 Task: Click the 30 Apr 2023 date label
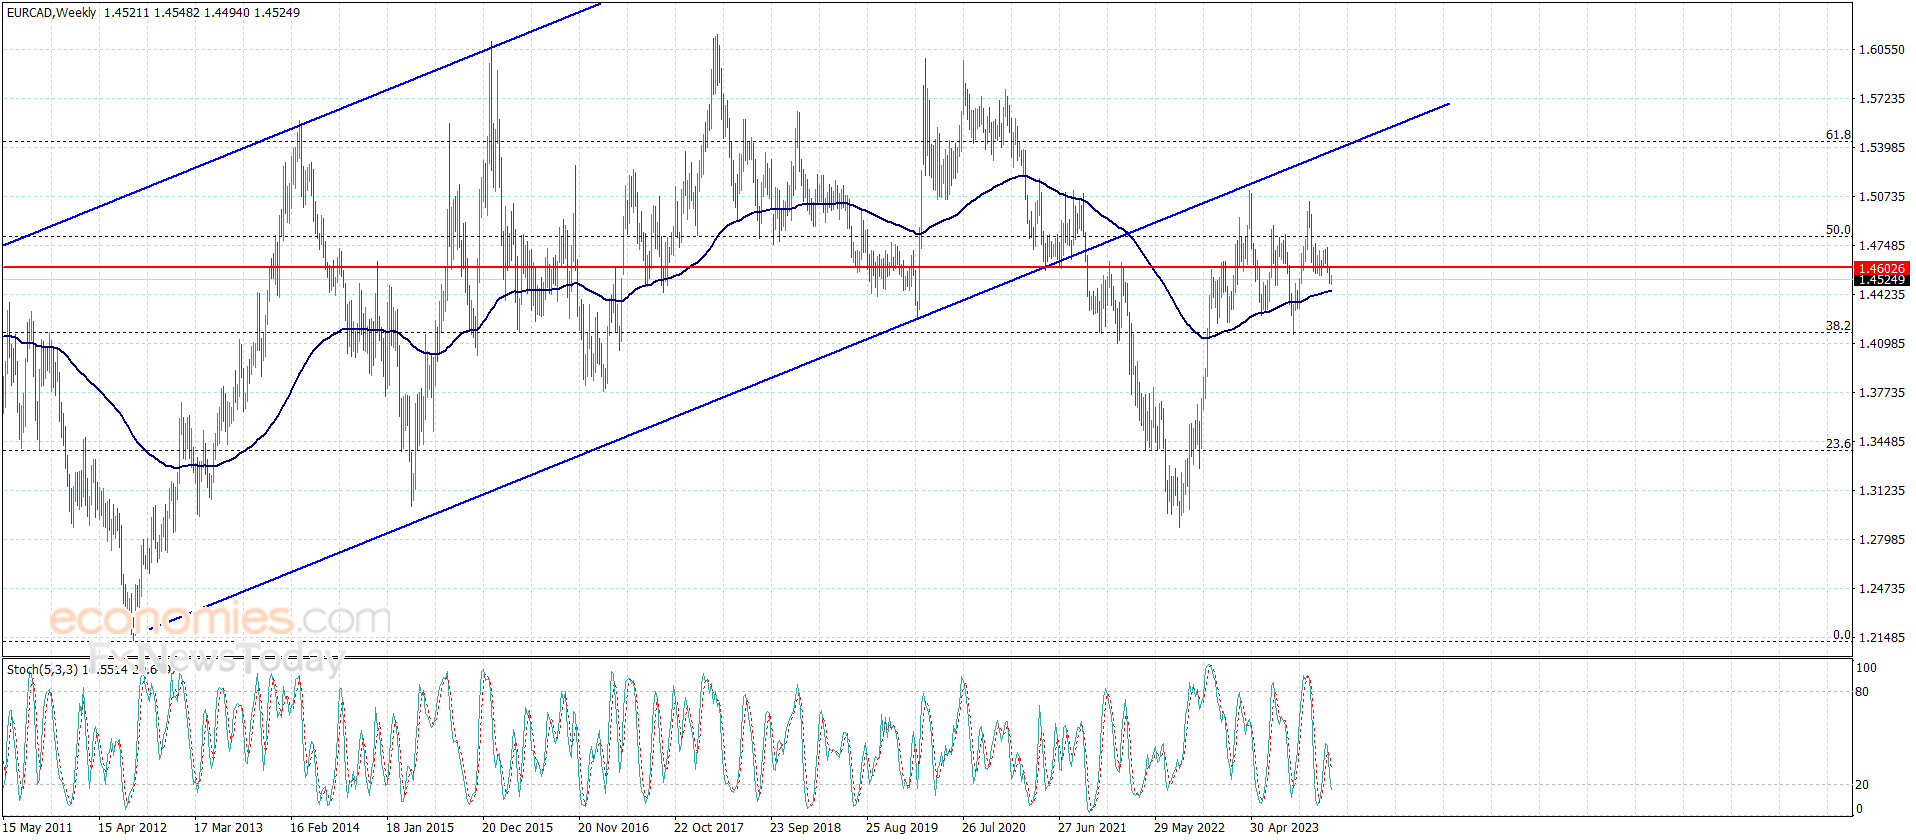(1284, 827)
